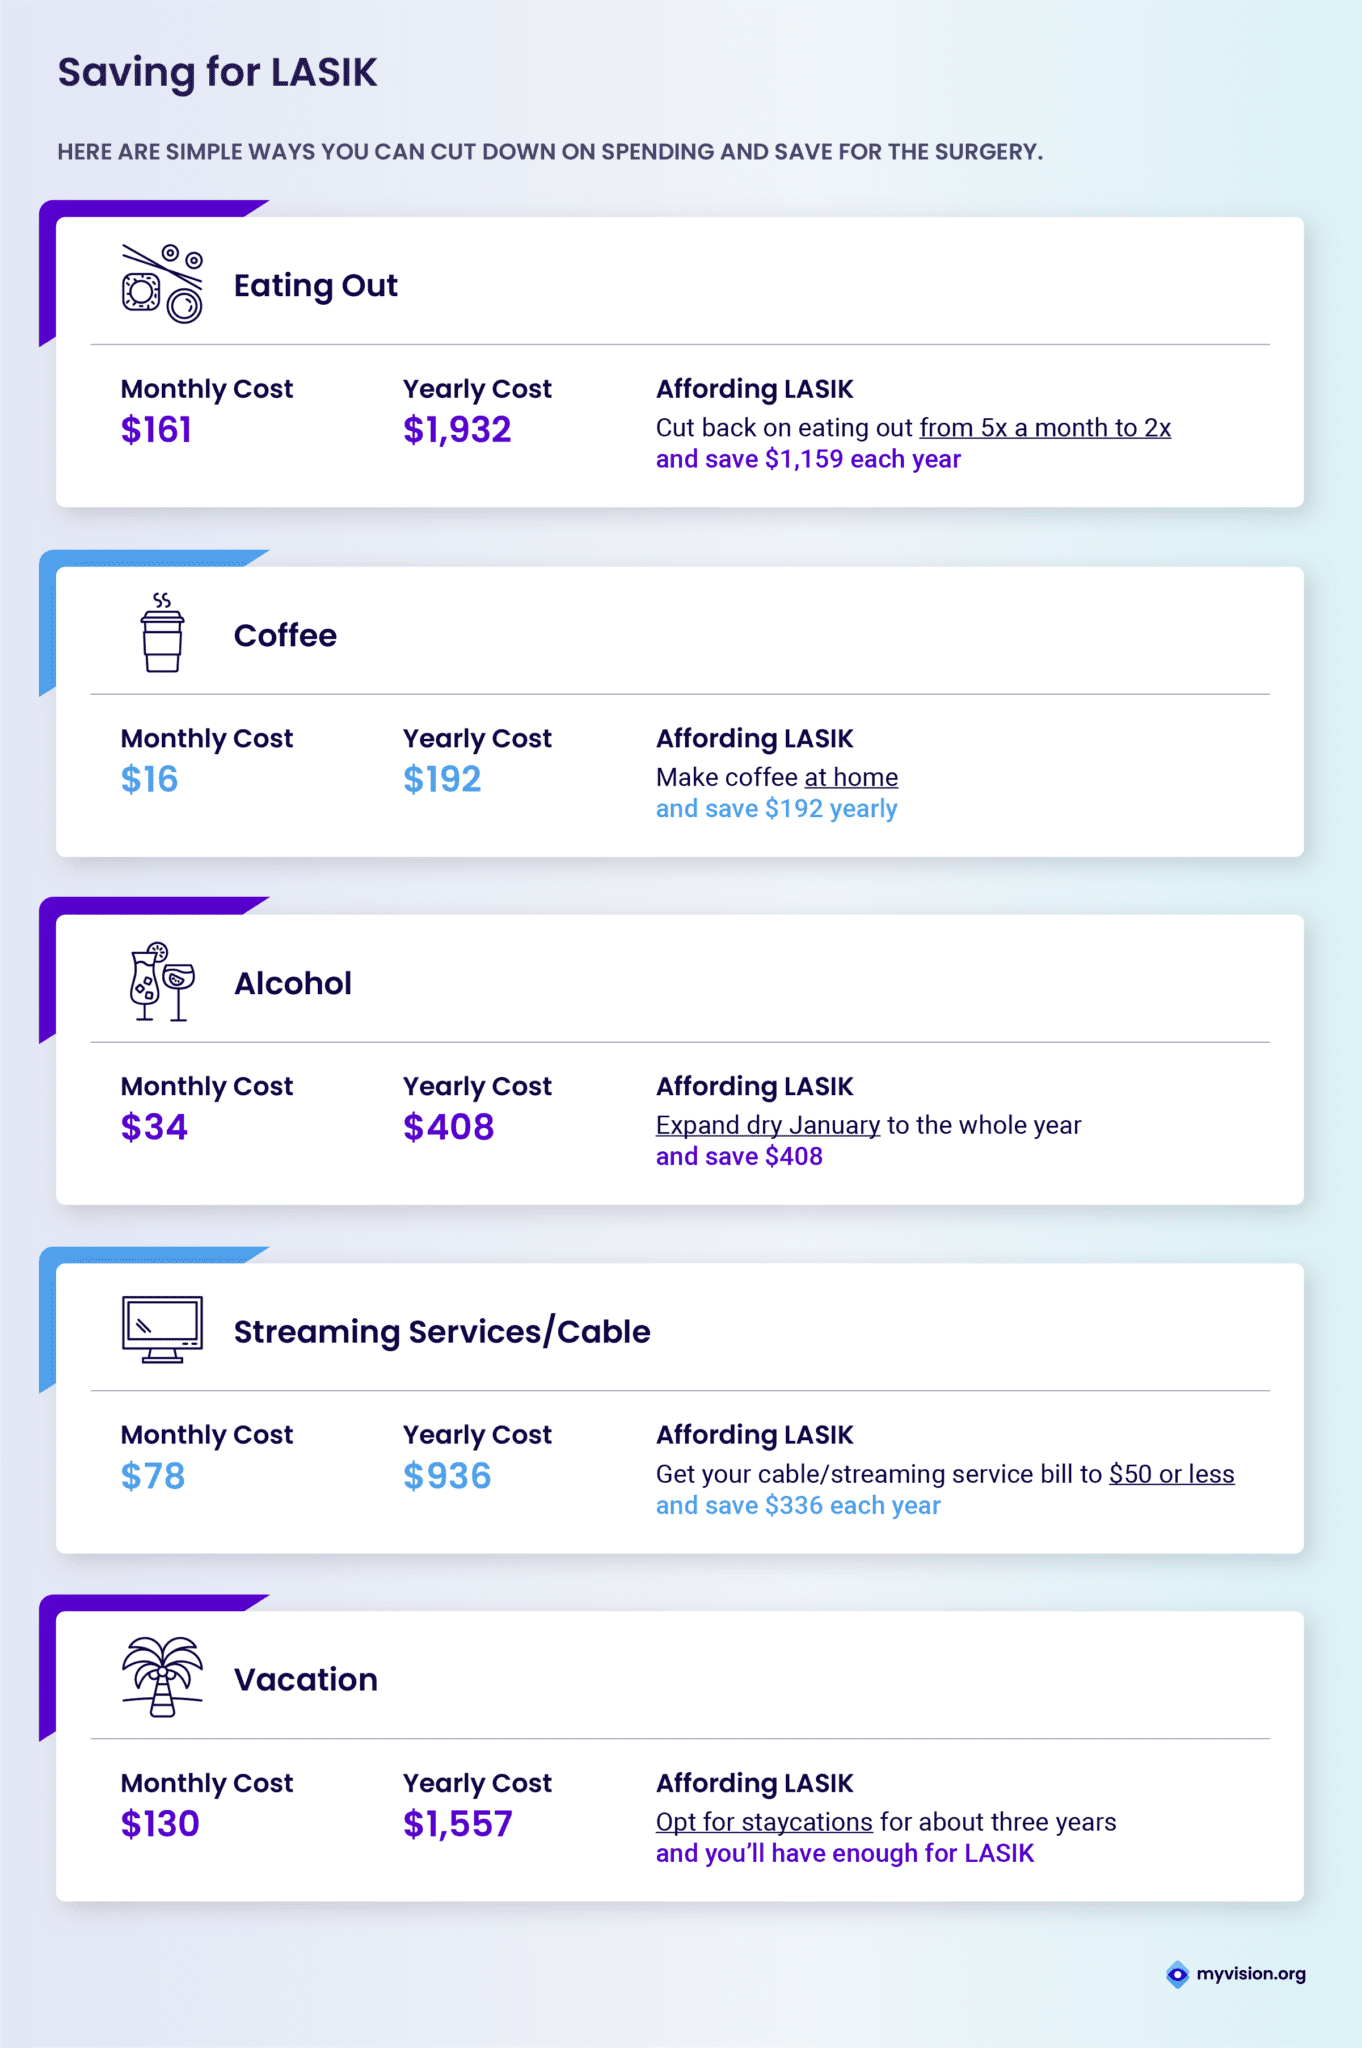Viewport: 1362px width, 2048px height.
Task: Click the coffee cup icon
Action: tap(162, 633)
